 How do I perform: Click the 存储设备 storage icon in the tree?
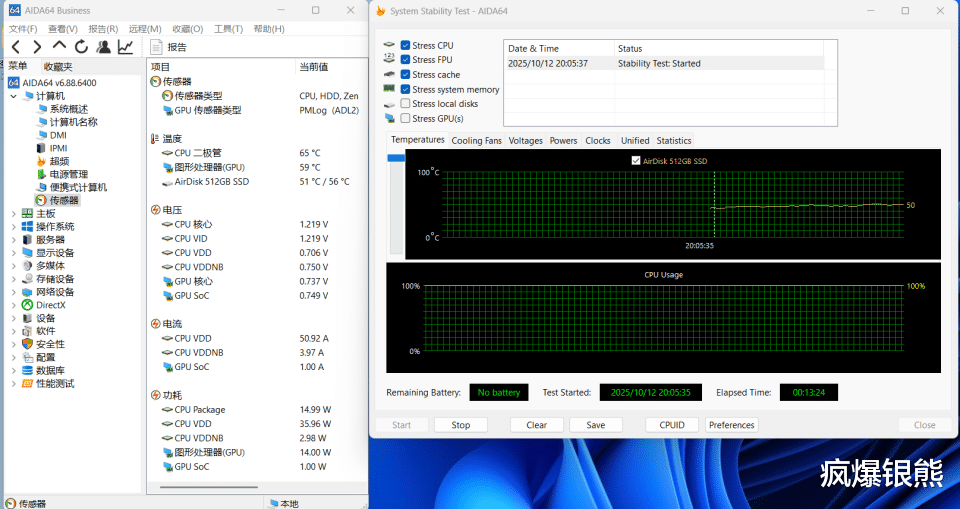[x=27, y=279]
